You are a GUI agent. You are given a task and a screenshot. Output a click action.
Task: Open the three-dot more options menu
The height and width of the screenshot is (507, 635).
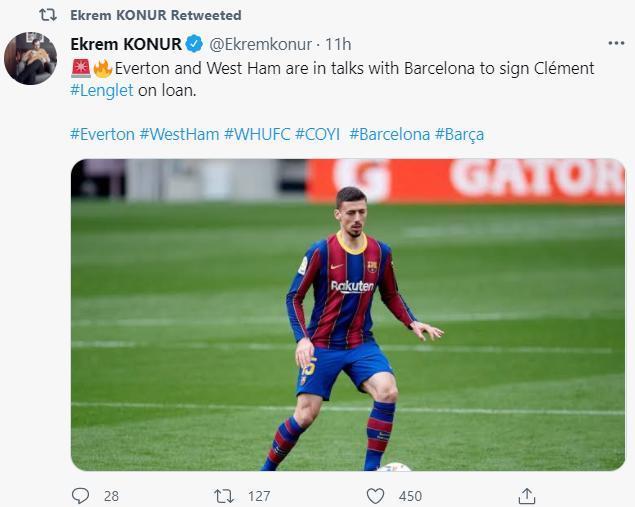pos(616,44)
